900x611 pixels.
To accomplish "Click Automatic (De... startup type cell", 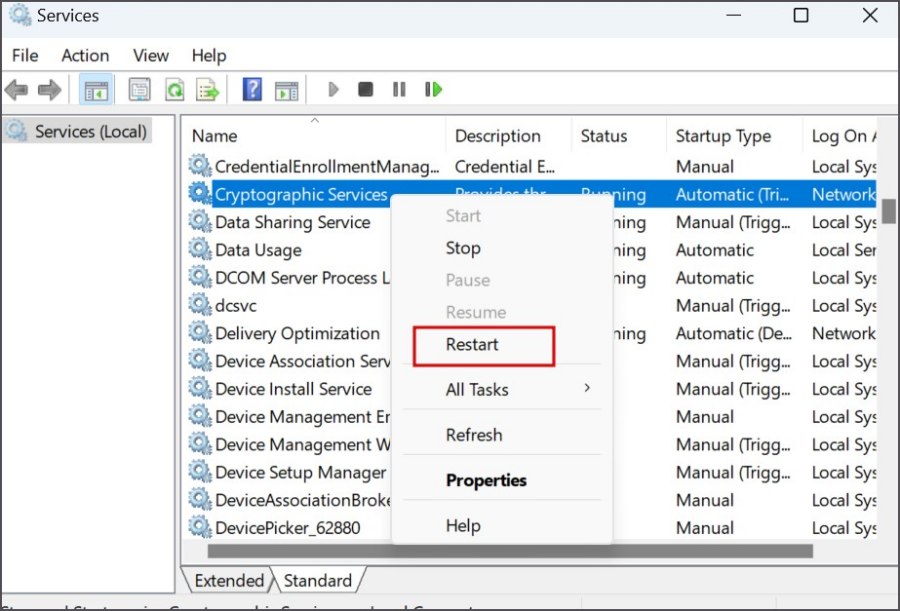I will pyautogui.click(x=734, y=334).
